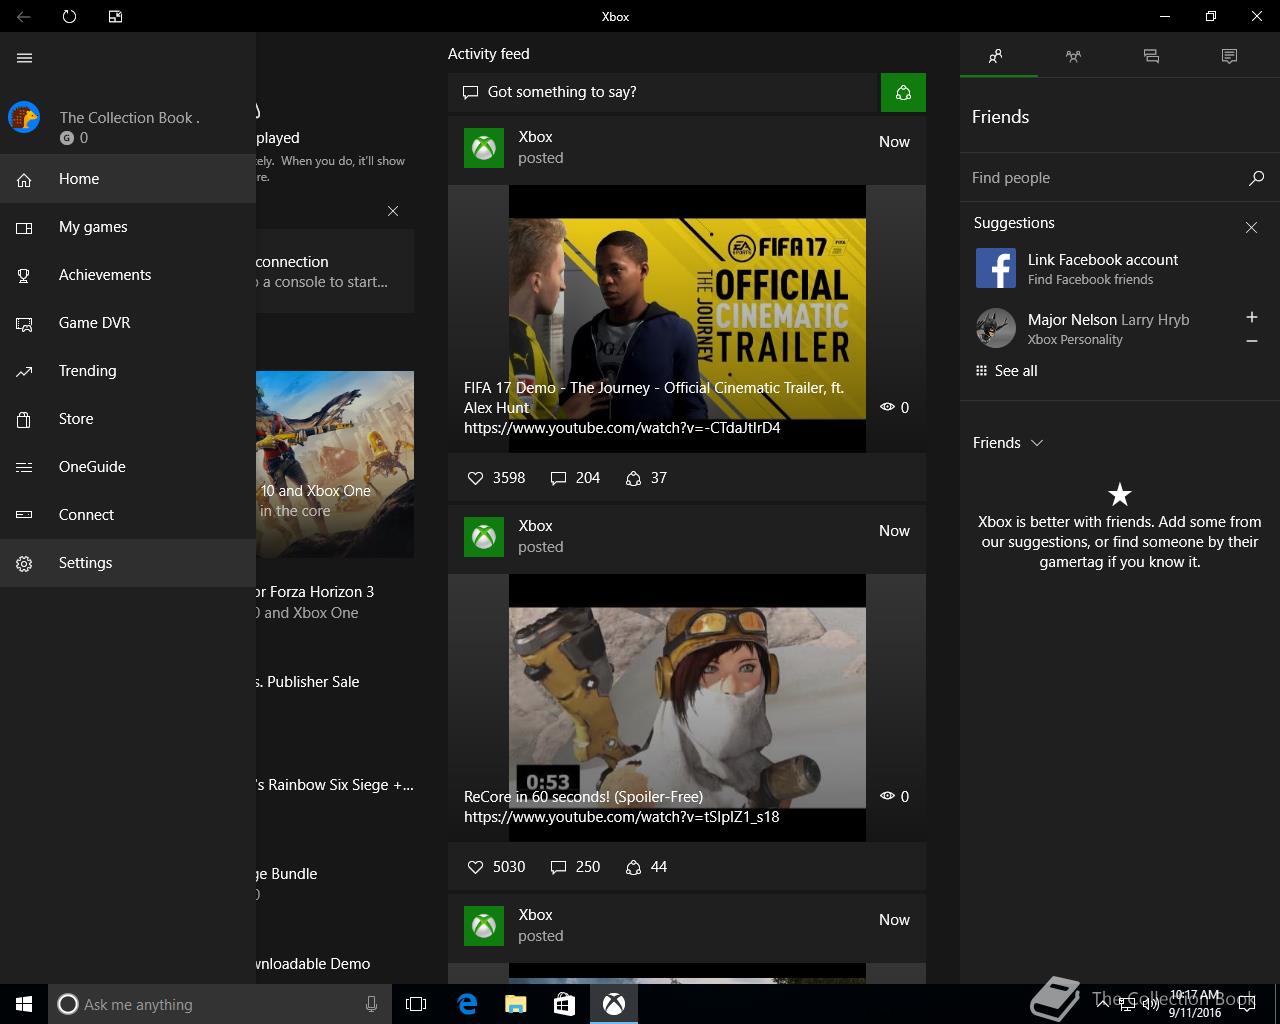The height and width of the screenshot is (1024, 1280).
Task: Open Windows Store from taskbar
Action: 564,1004
